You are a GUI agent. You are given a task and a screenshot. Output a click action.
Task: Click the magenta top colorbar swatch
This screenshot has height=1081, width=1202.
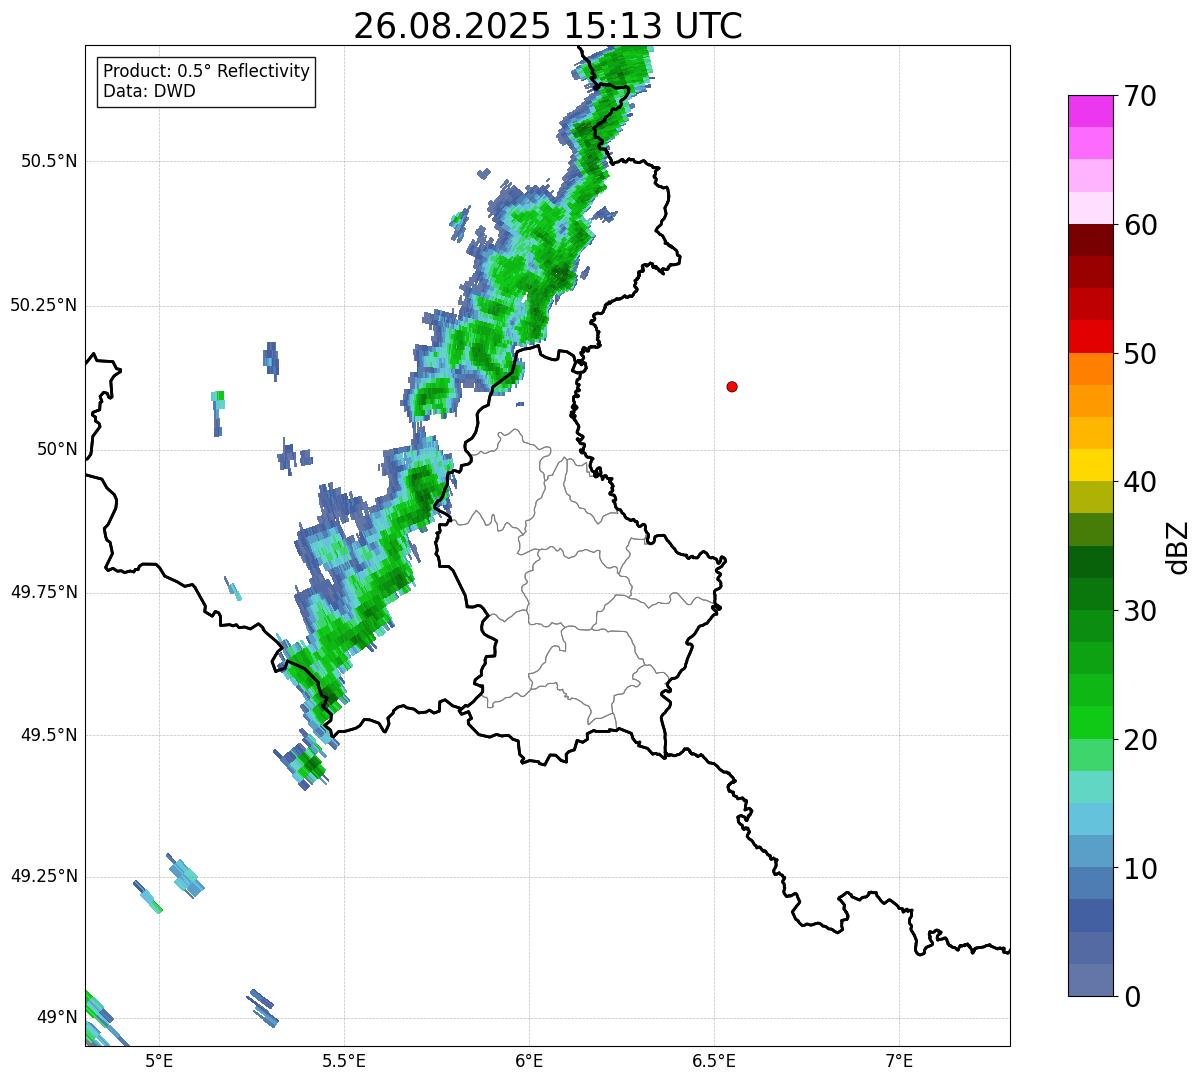(x=1090, y=111)
